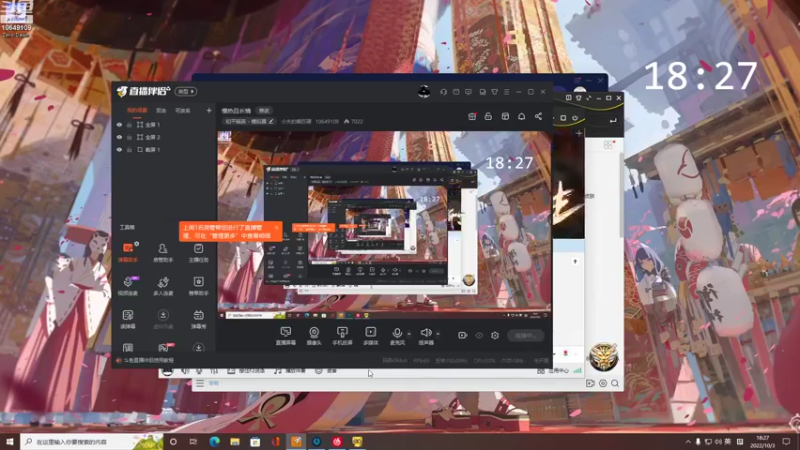Click the box icon left of the bell
This screenshot has width=800, height=450.
(505, 116)
